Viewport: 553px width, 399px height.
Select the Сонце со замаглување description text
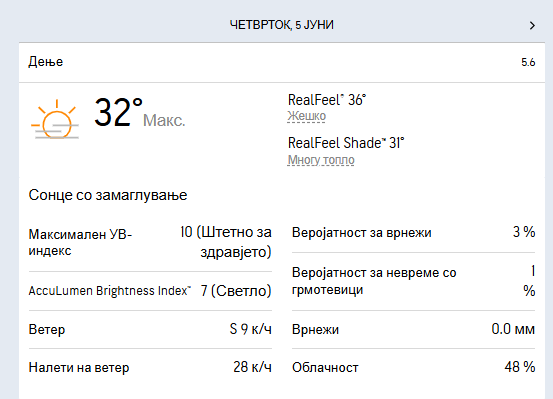tap(108, 195)
